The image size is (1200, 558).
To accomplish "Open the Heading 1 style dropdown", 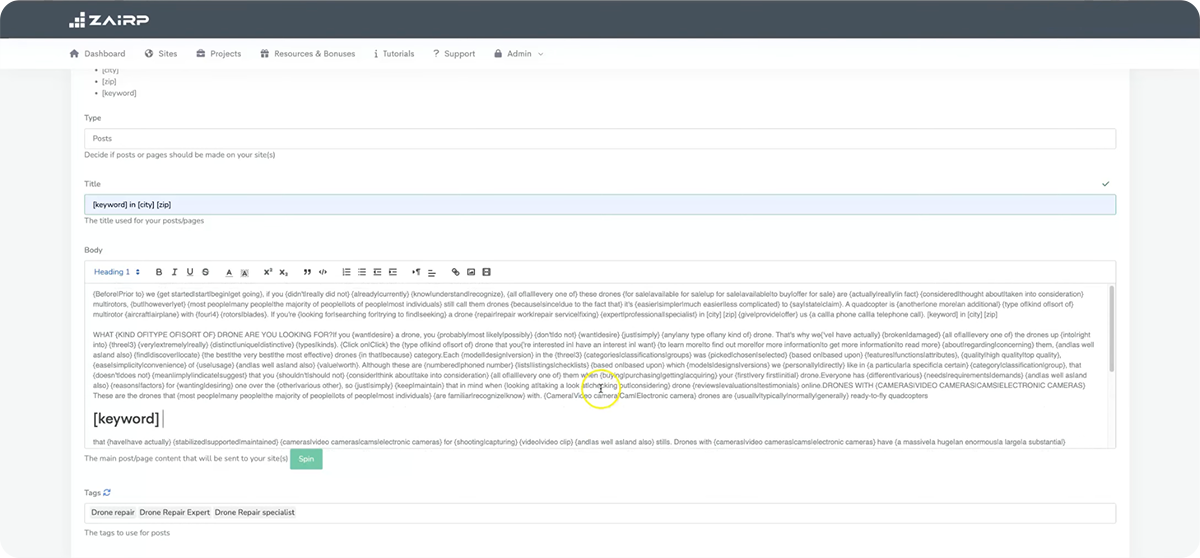I will point(117,272).
